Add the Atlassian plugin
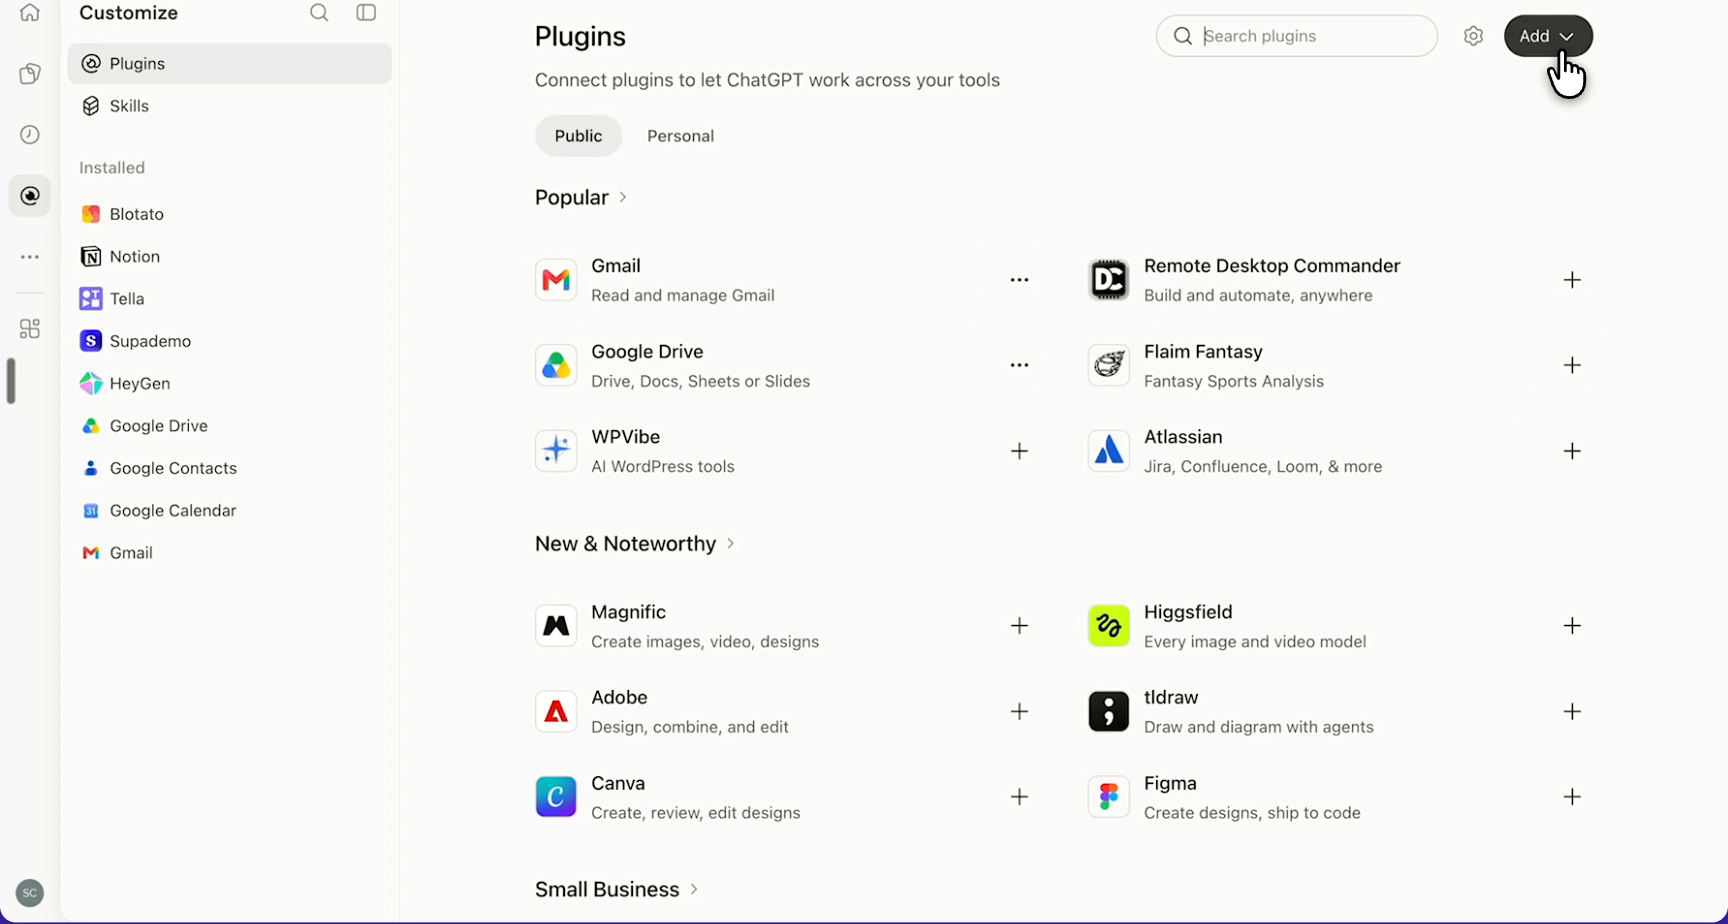This screenshot has height=924, width=1728. 1572,451
